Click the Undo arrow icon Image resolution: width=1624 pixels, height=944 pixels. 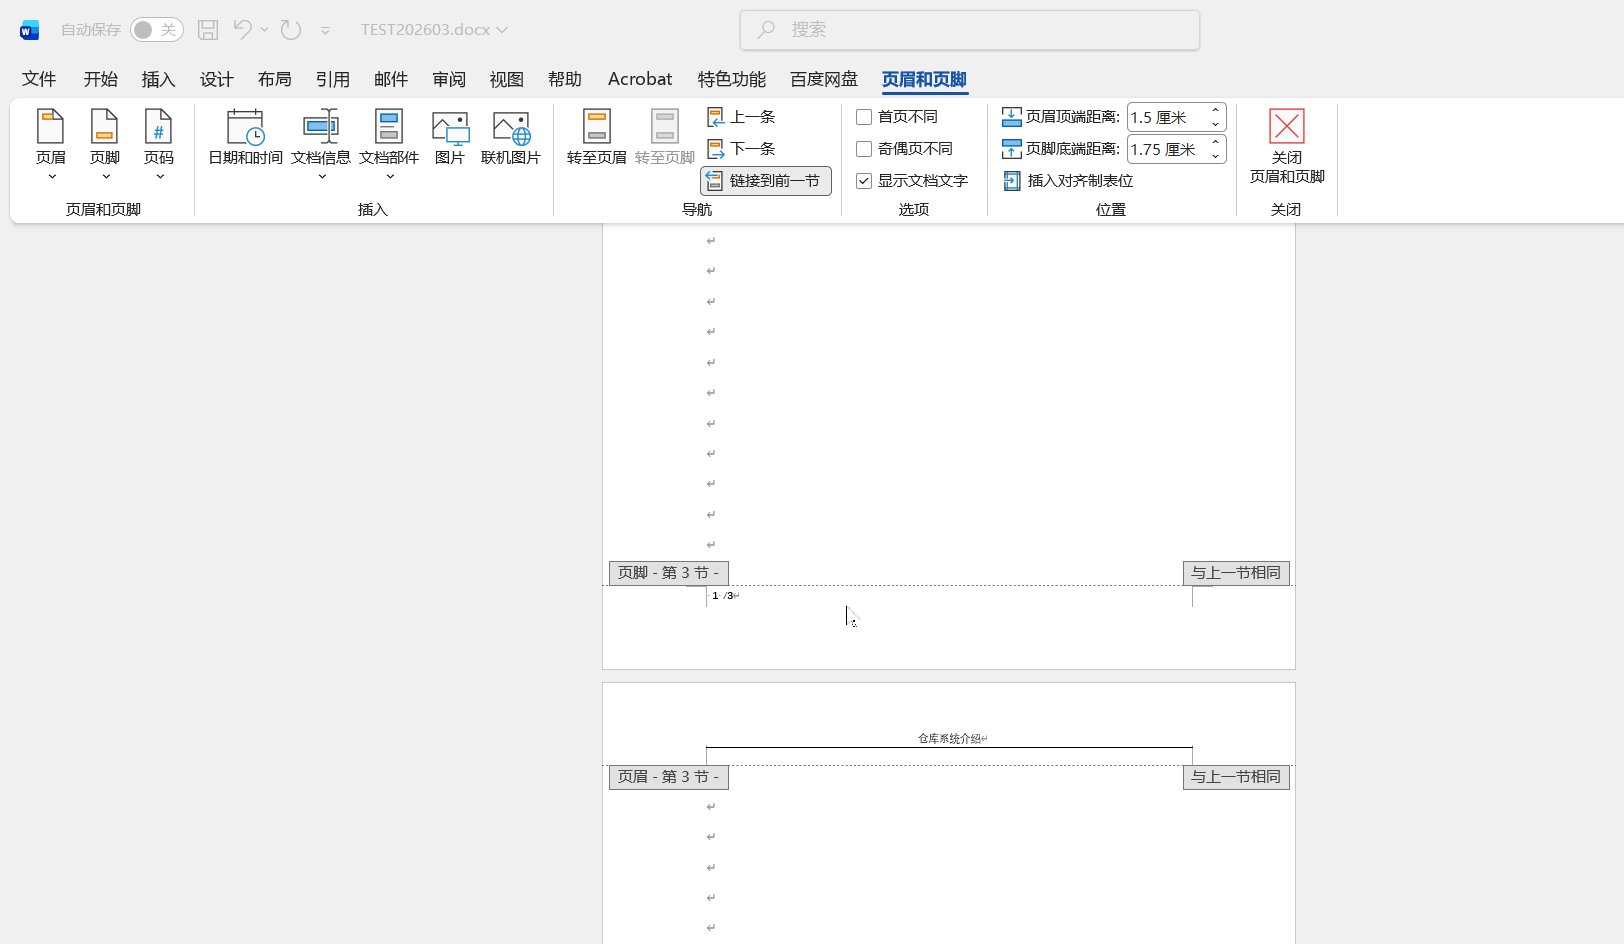pyautogui.click(x=242, y=30)
